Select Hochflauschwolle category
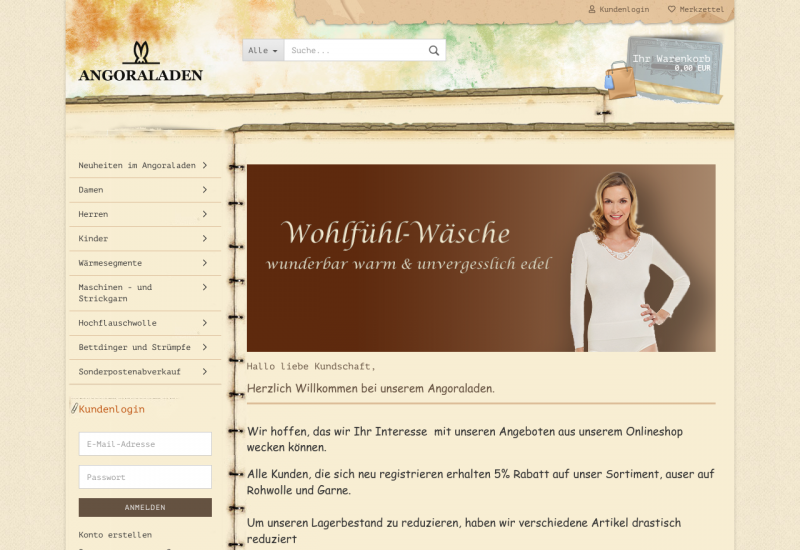This screenshot has height=550, width=800. (x=117, y=323)
